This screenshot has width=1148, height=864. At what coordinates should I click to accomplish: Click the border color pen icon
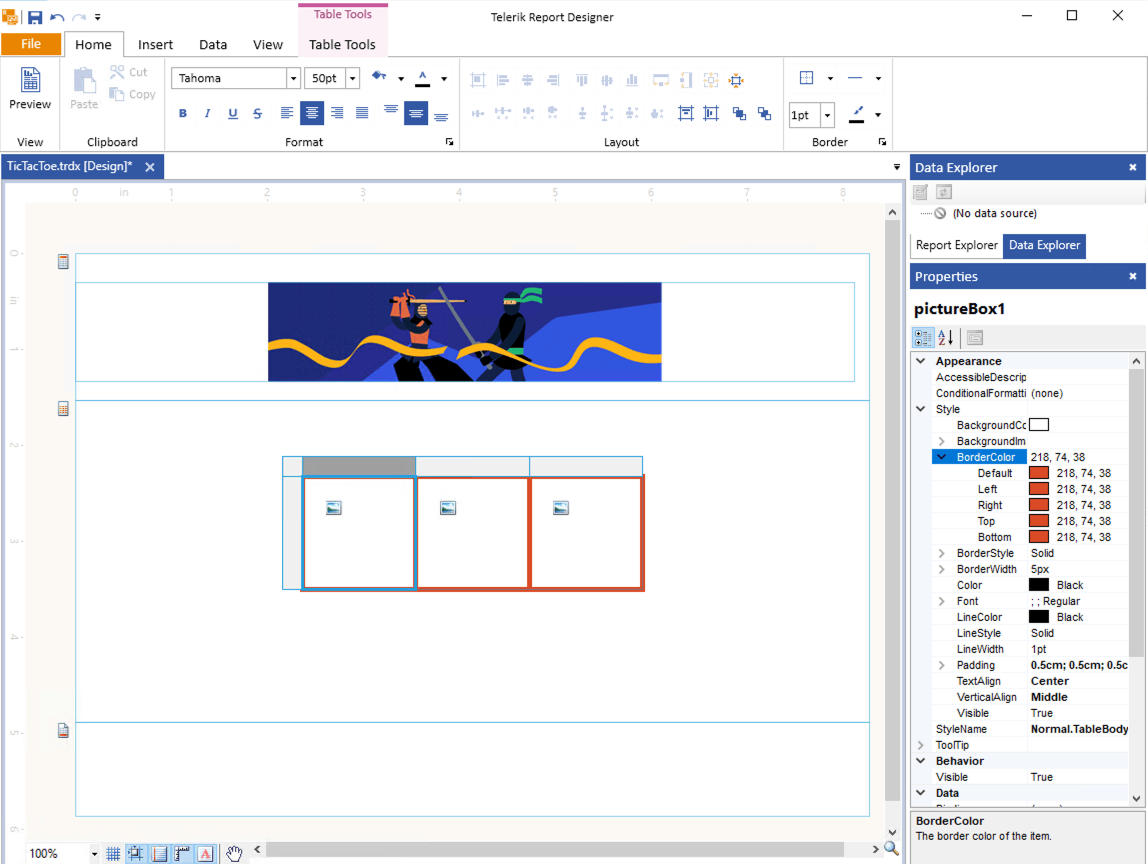[856, 114]
